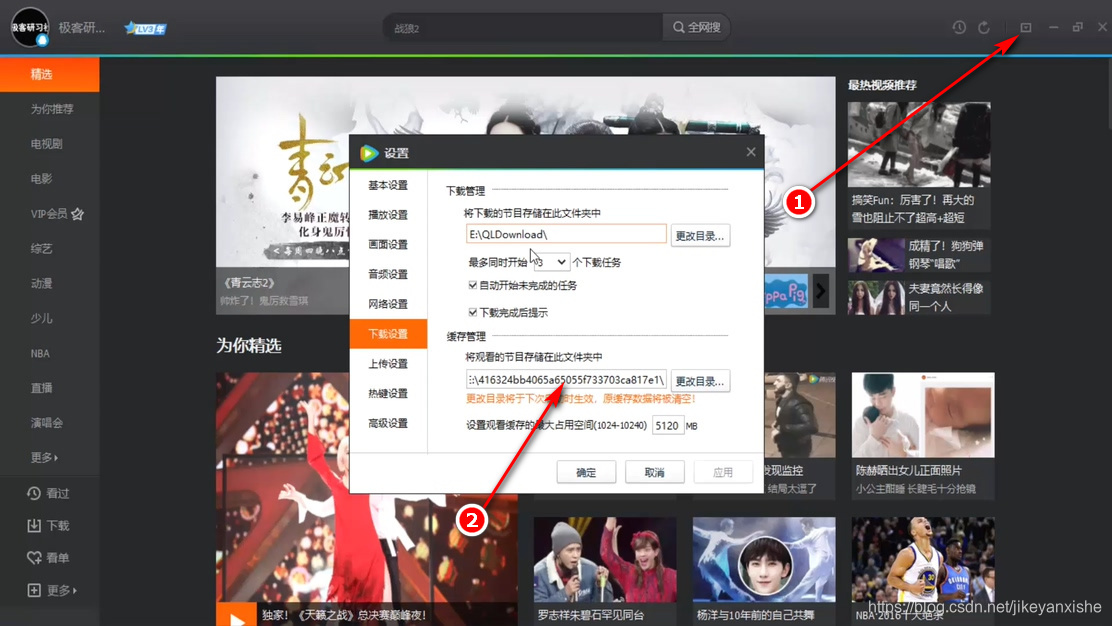
Task: Open the watch history clock icon in title bar
Action: coord(959,28)
